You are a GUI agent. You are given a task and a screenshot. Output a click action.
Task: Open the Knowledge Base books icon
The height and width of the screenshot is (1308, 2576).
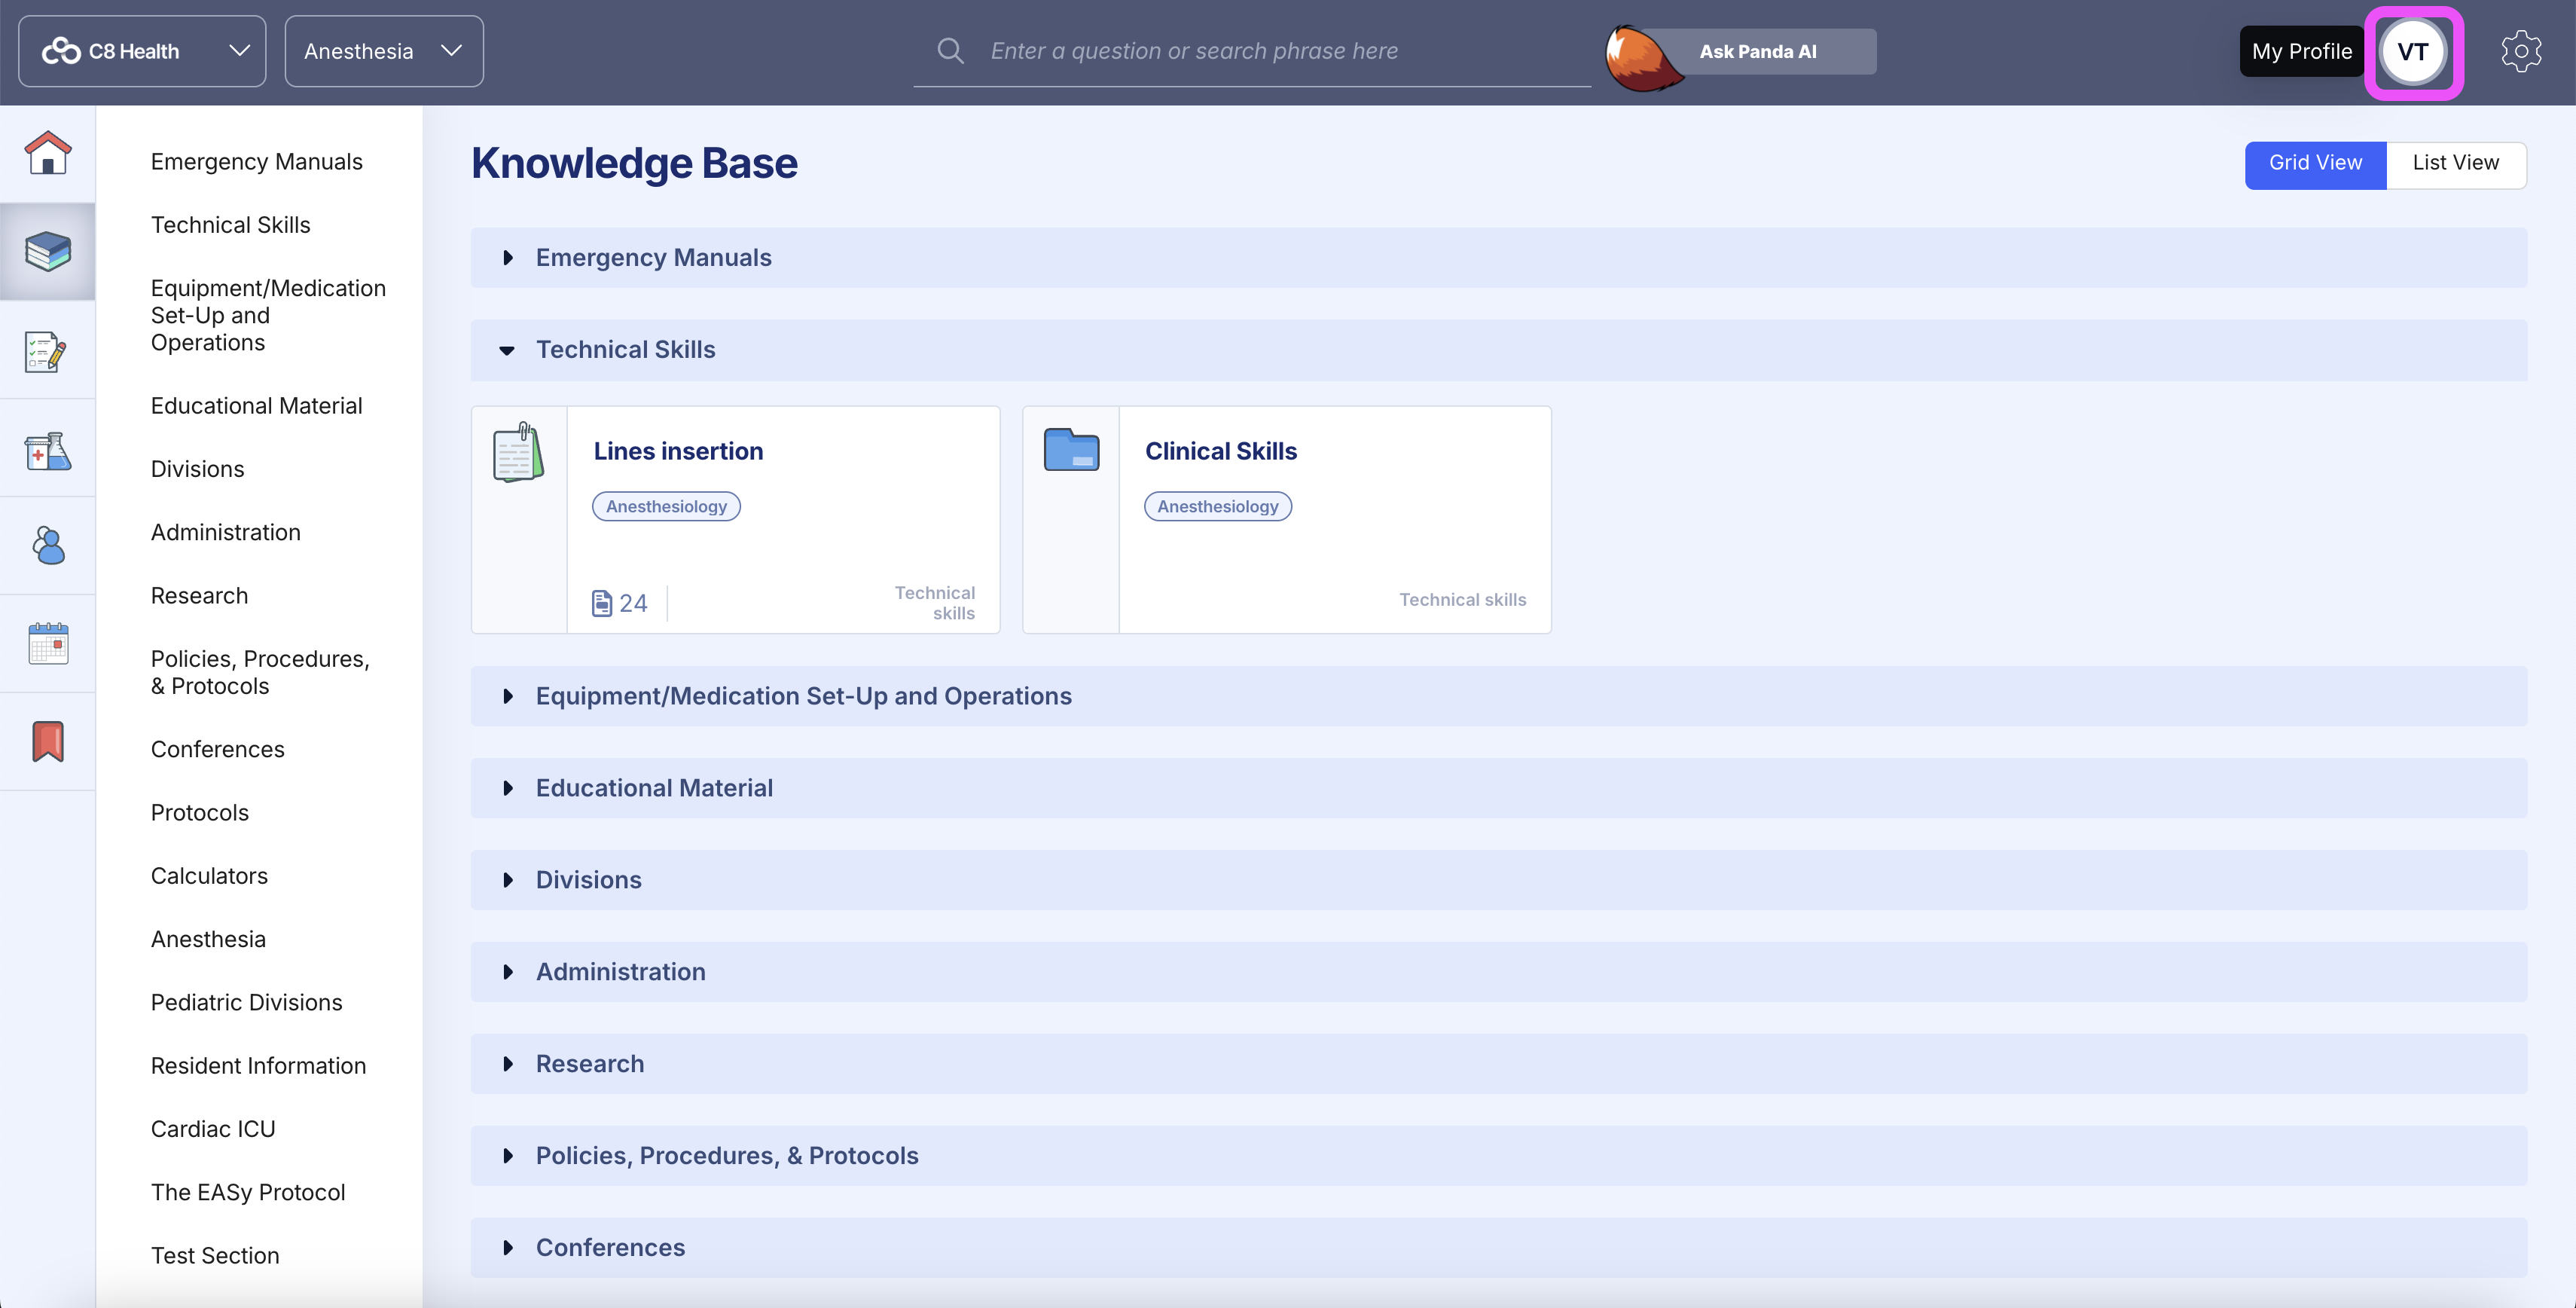coord(48,251)
